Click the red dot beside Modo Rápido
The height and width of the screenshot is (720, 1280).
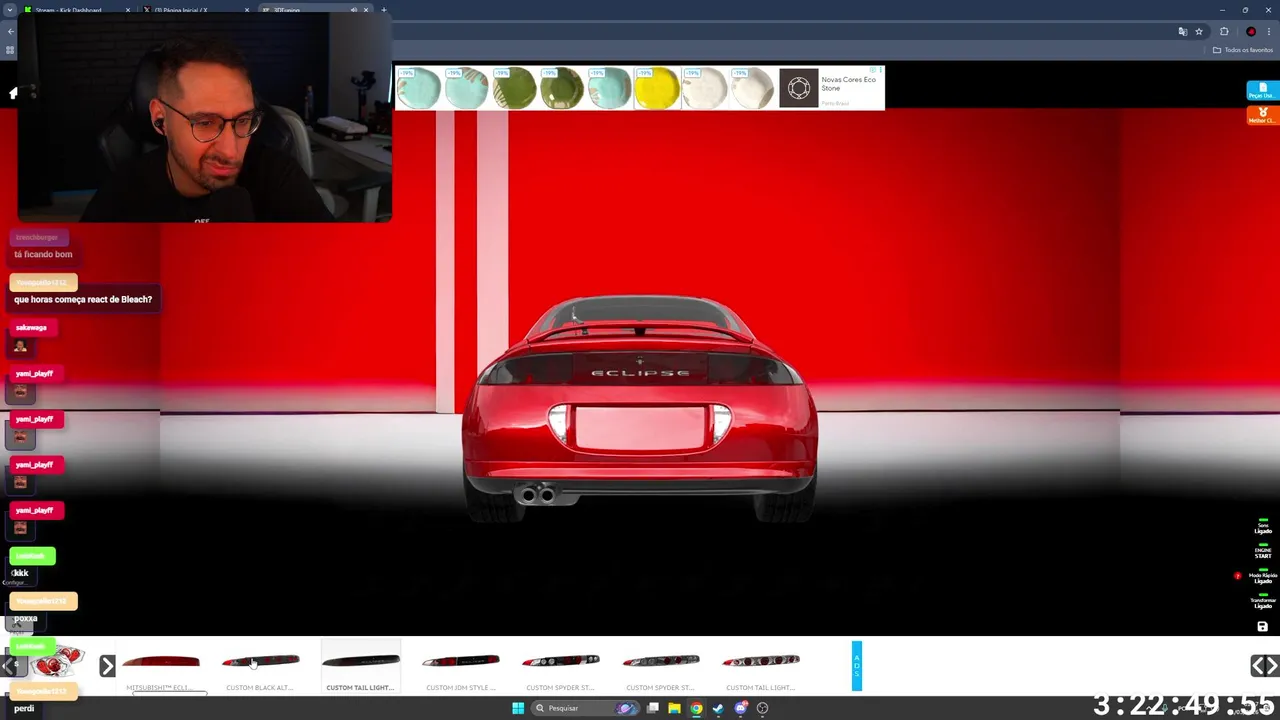1238,576
